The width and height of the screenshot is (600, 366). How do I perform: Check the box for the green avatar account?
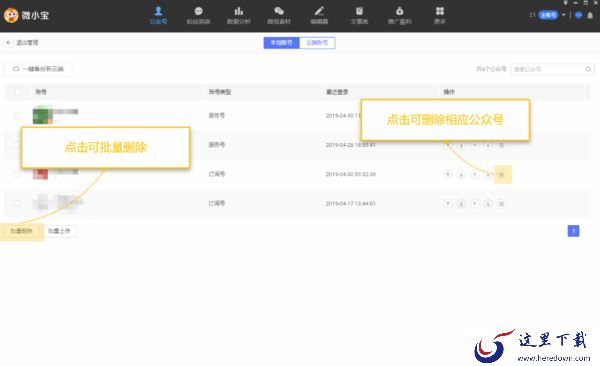17,115
